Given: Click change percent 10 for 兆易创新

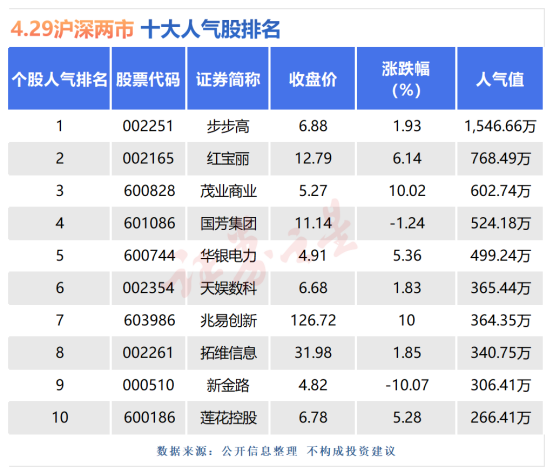Looking at the screenshot, I should pos(407,321).
